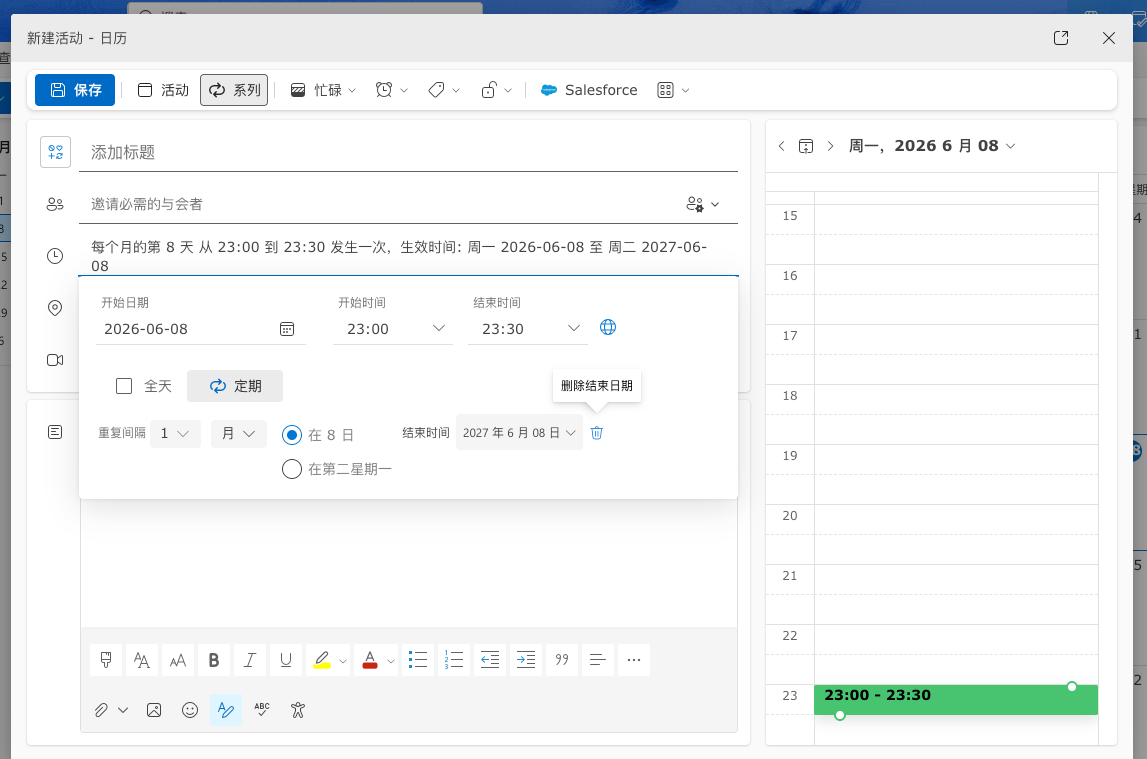
Task: Select the 活动 event type button
Action: coord(163,90)
